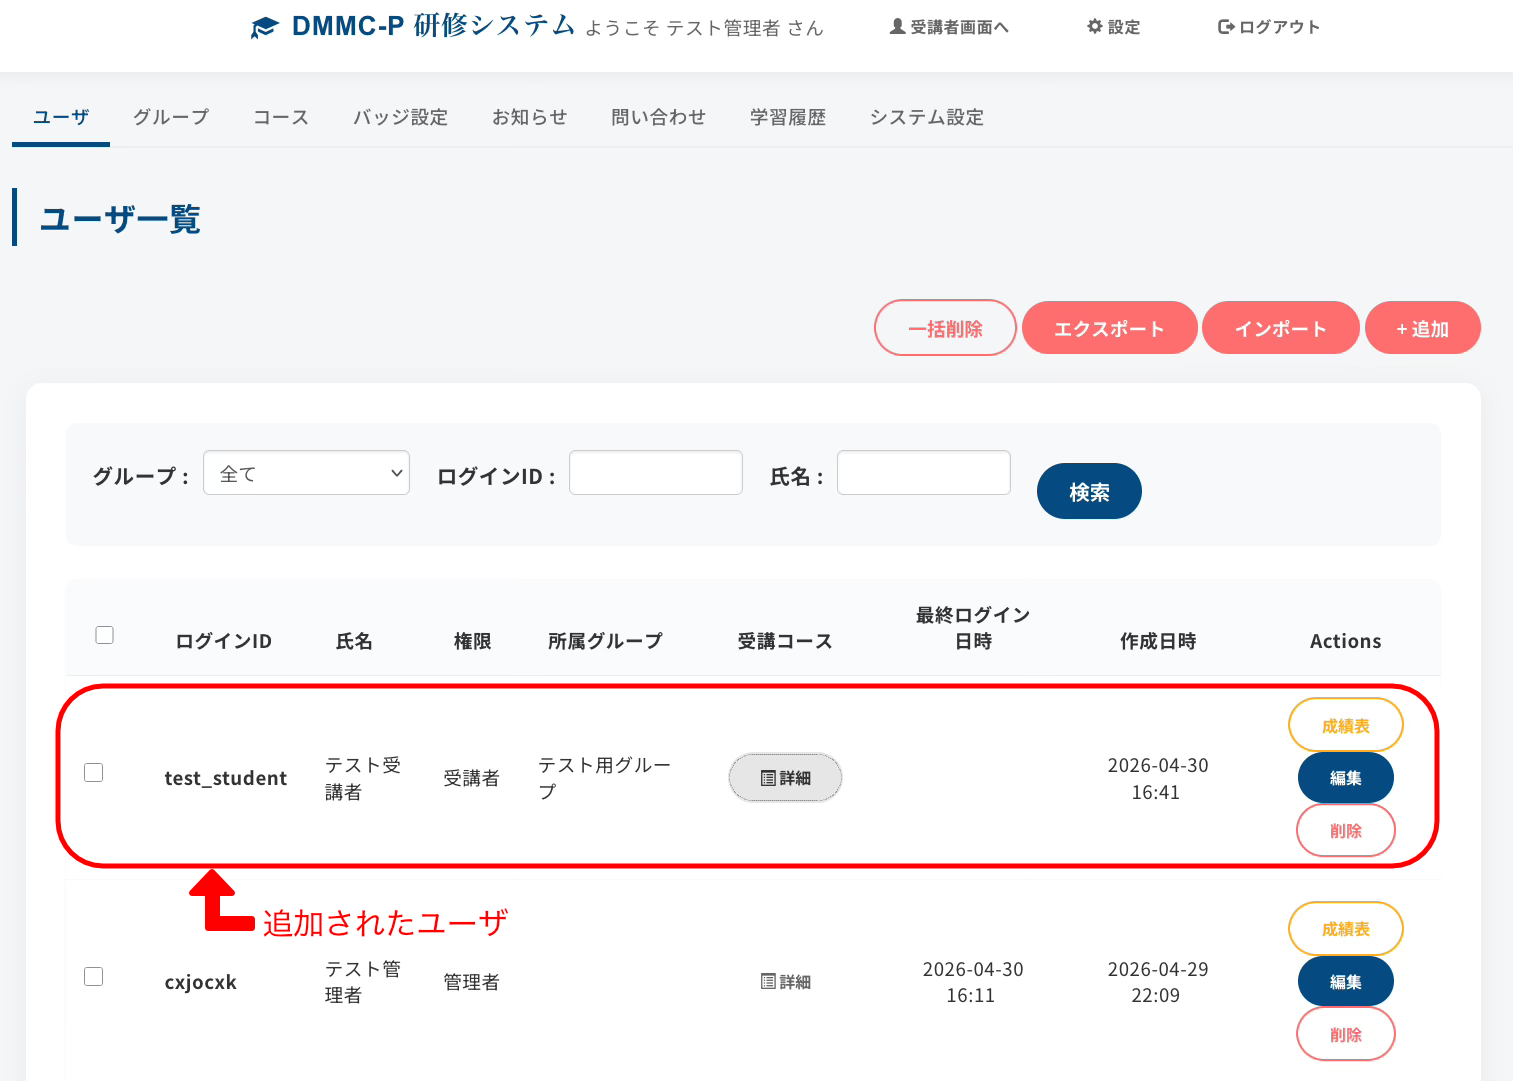This screenshot has height=1081, width=1513.
Task: Click the 検索 search button
Action: [x=1089, y=491]
